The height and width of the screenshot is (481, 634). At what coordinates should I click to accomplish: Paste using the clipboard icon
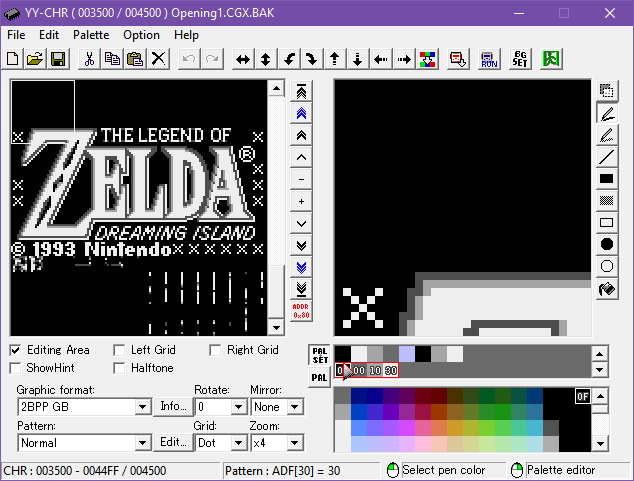[135, 59]
